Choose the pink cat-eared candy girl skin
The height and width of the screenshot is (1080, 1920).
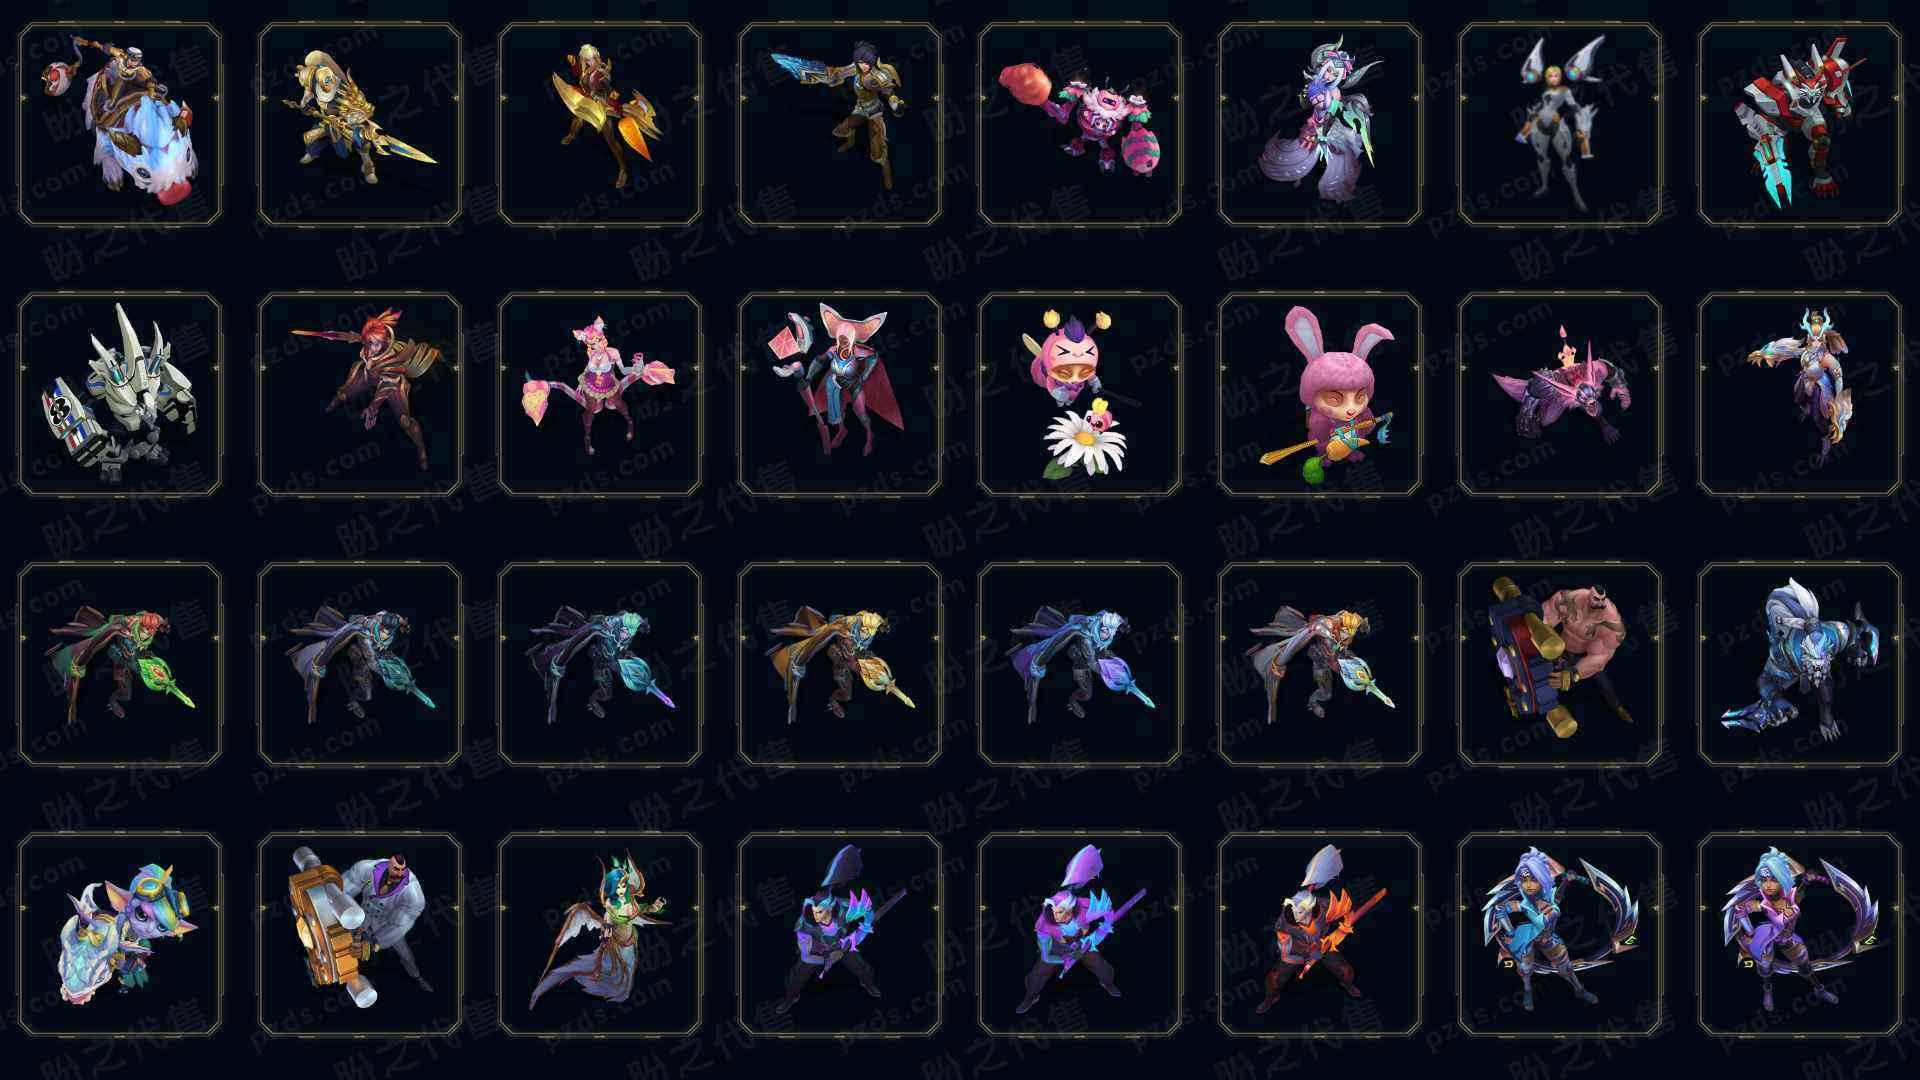tap(600, 394)
